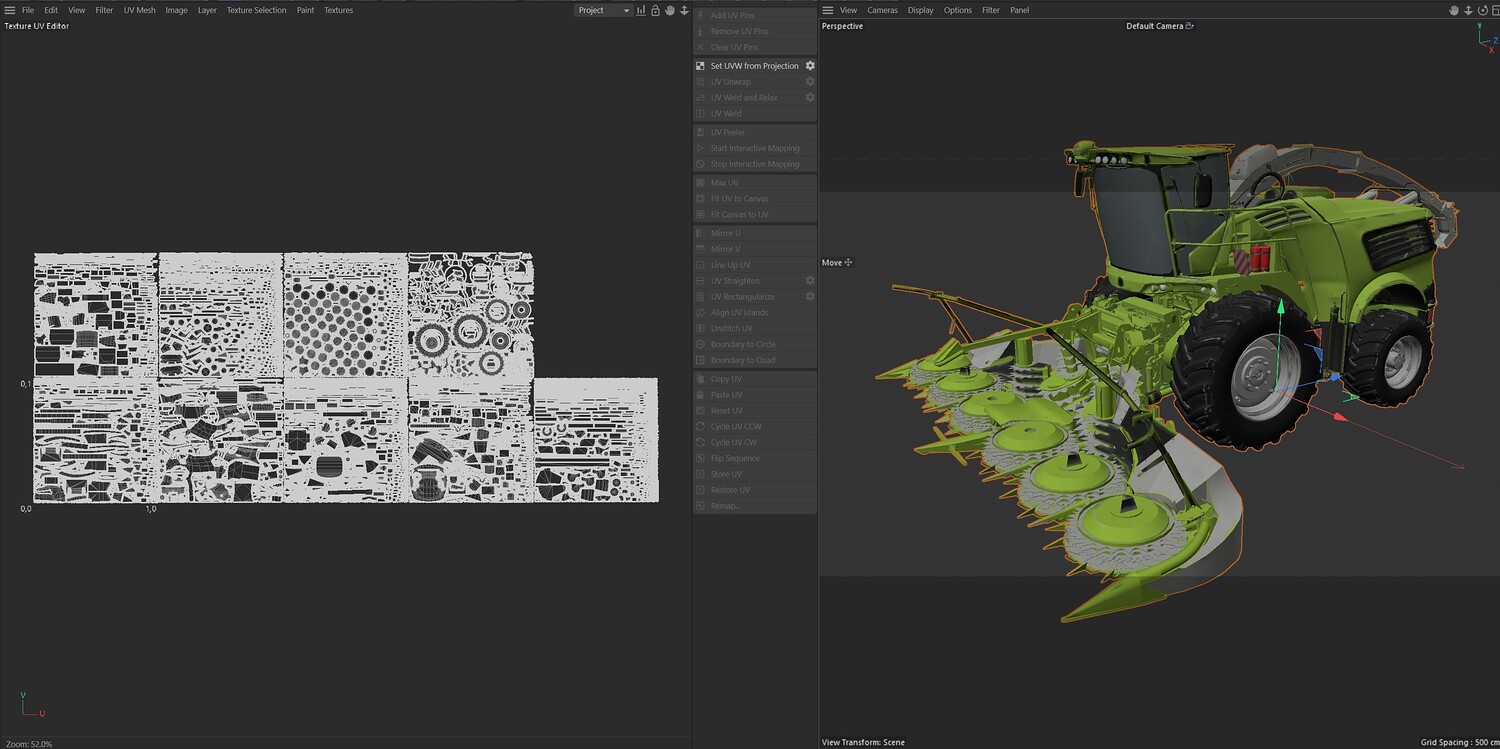Open the Paint menu
The height and width of the screenshot is (749, 1500).
[305, 10]
